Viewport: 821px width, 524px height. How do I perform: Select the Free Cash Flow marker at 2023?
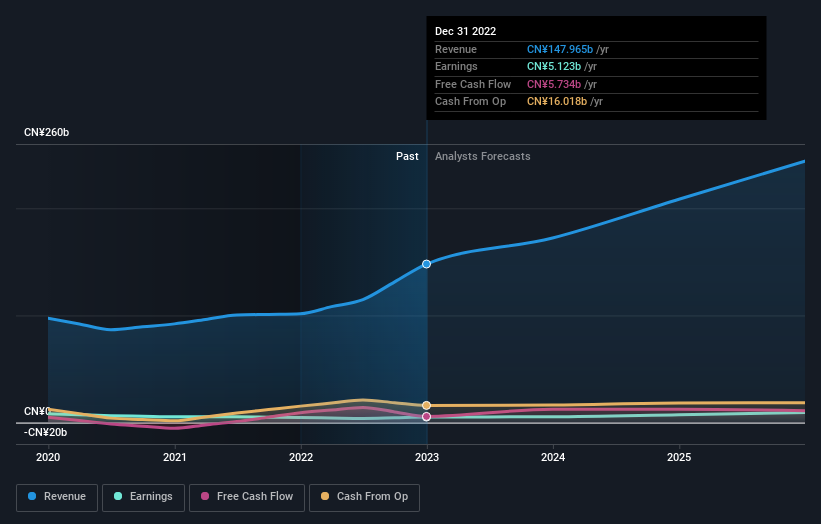(x=427, y=417)
